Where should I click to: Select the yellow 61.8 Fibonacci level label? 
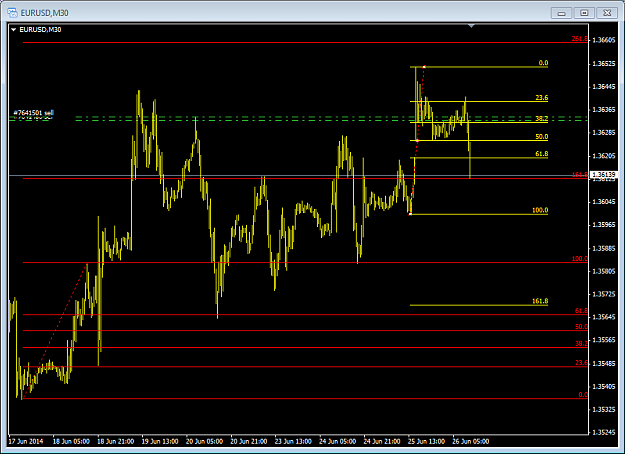pos(542,154)
